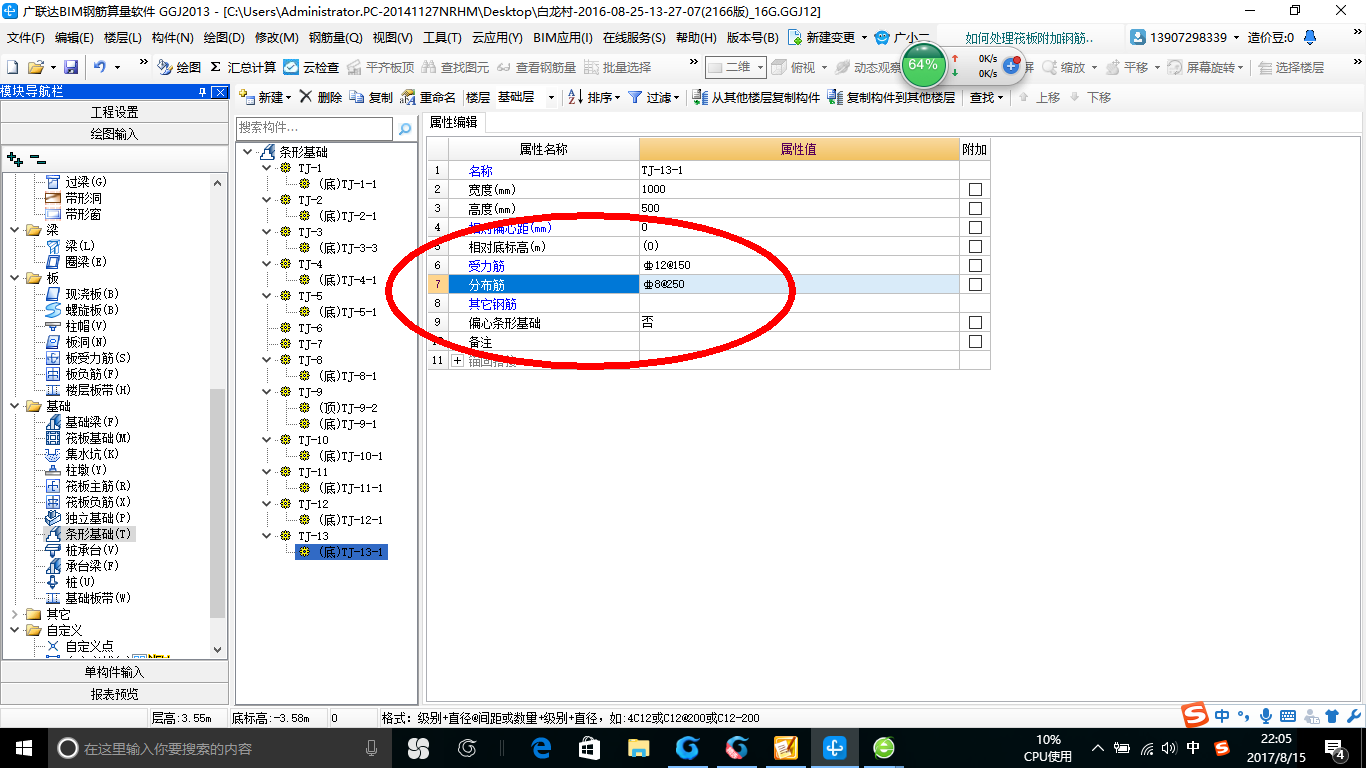Toggle 附加 checkbox for 宽度(mm) row
This screenshot has height=768, width=1366.
(975, 190)
